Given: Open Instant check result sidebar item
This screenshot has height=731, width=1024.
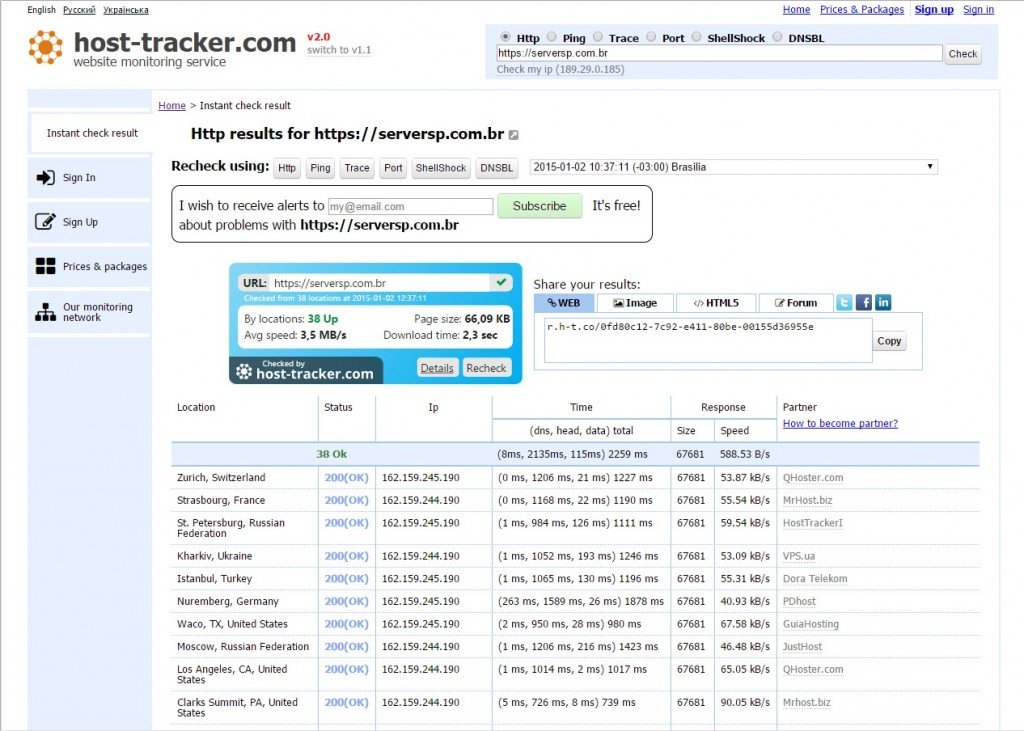Looking at the screenshot, I should coord(91,133).
